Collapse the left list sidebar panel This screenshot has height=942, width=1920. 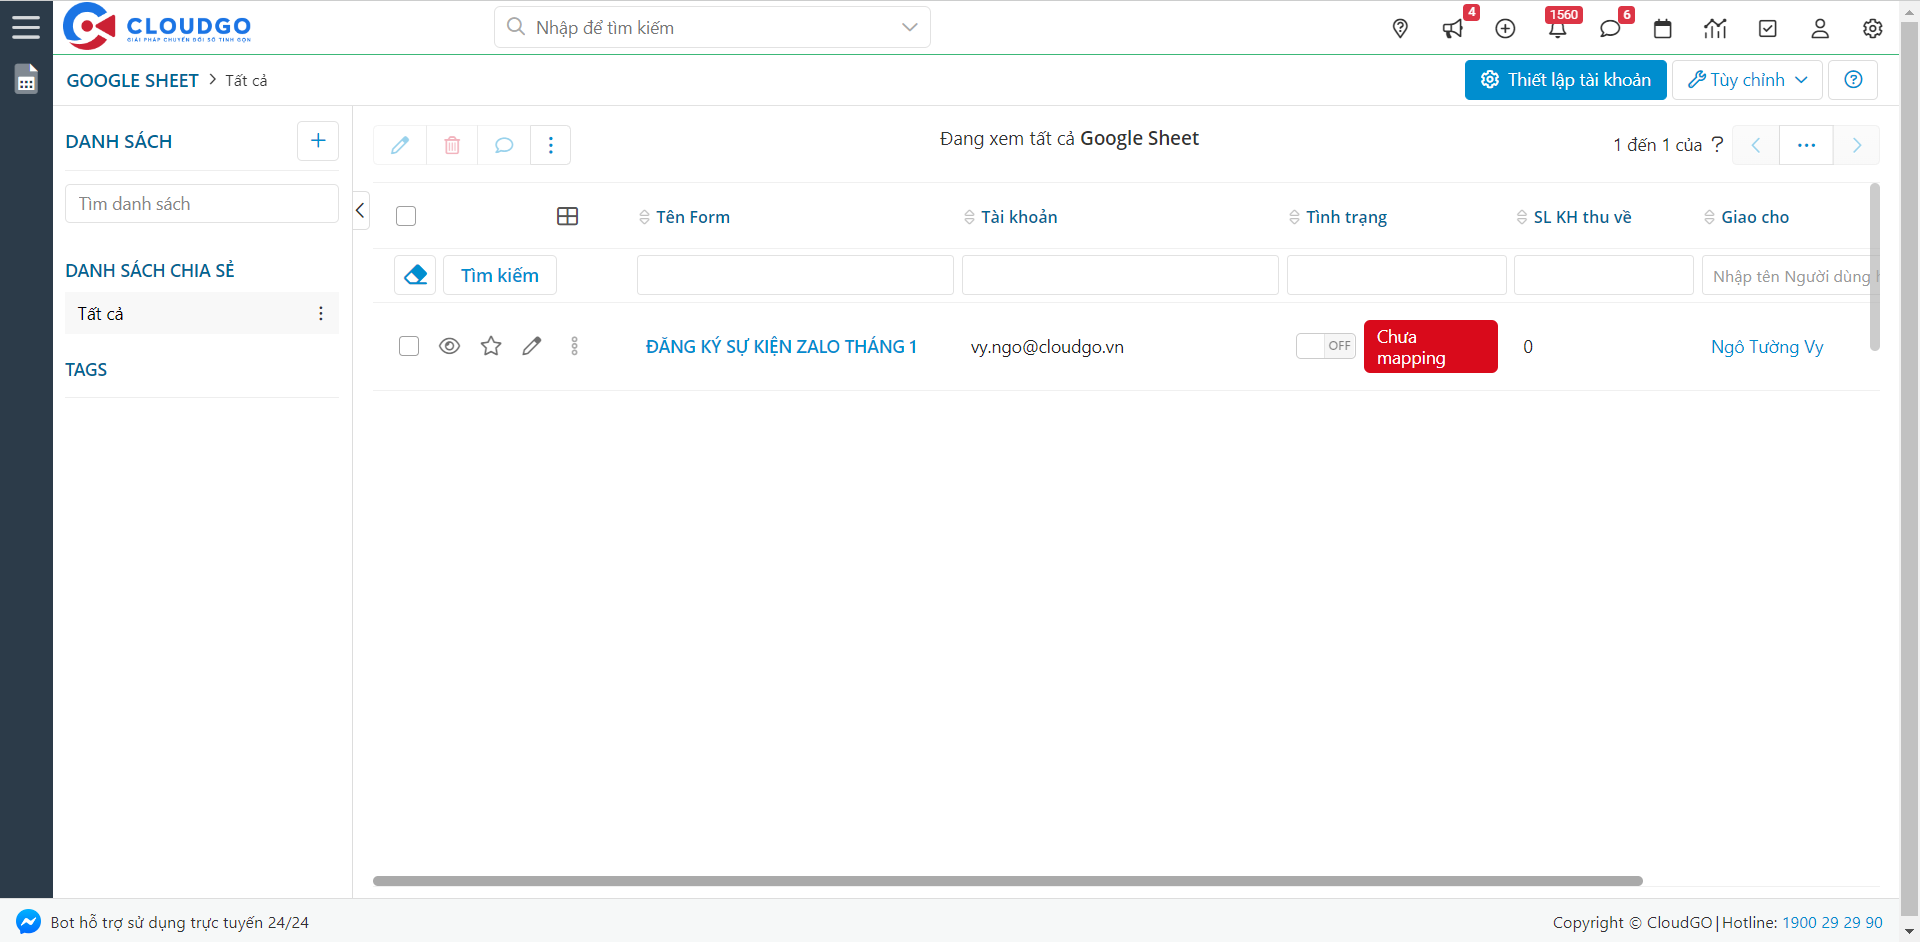coord(360,210)
